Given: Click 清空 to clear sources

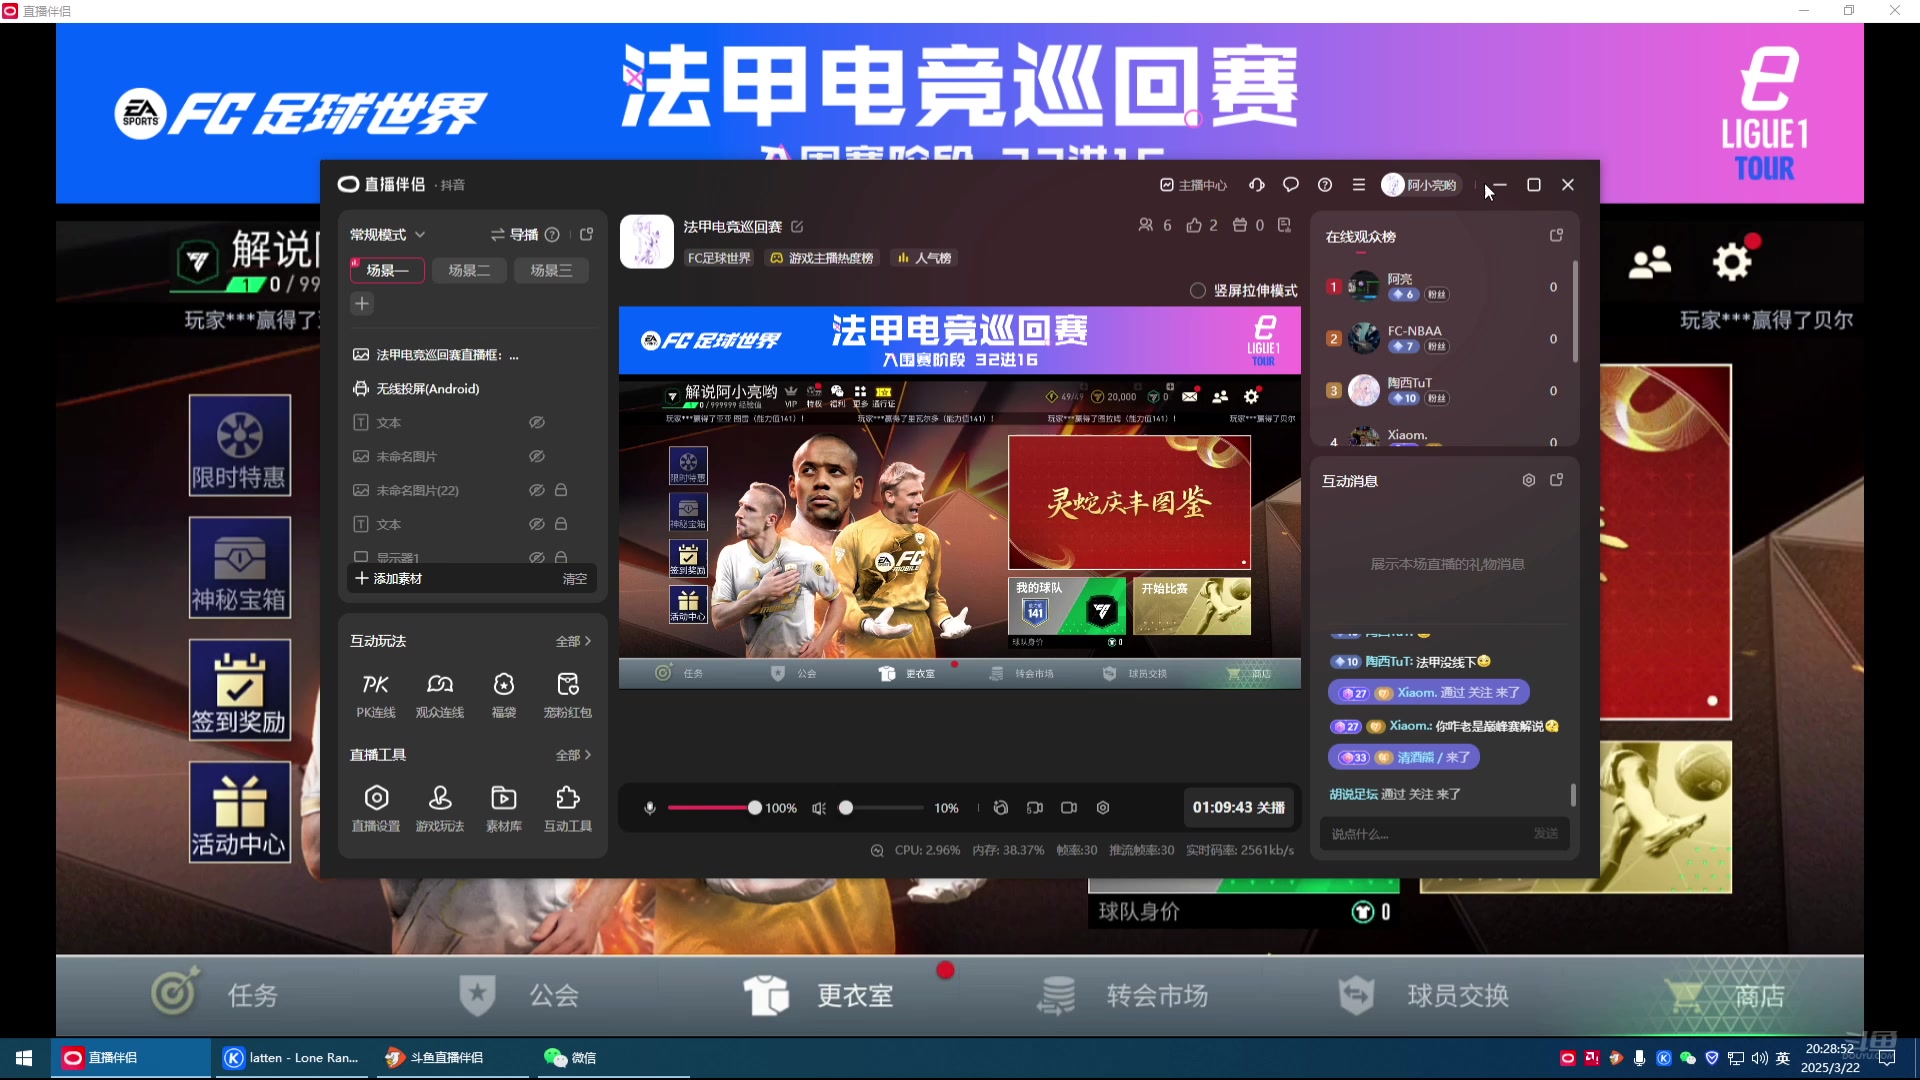Looking at the screenshot, I should click(575, 579).
